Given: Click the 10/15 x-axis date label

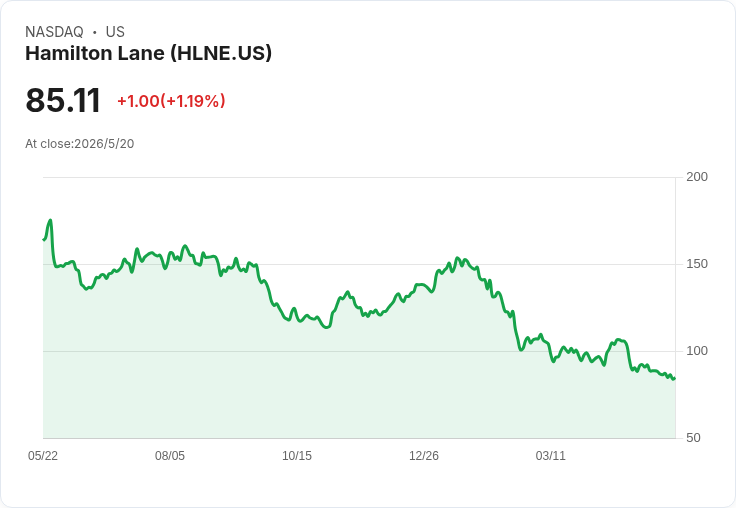Looking at the screenshot, I should tap(297, 455).
